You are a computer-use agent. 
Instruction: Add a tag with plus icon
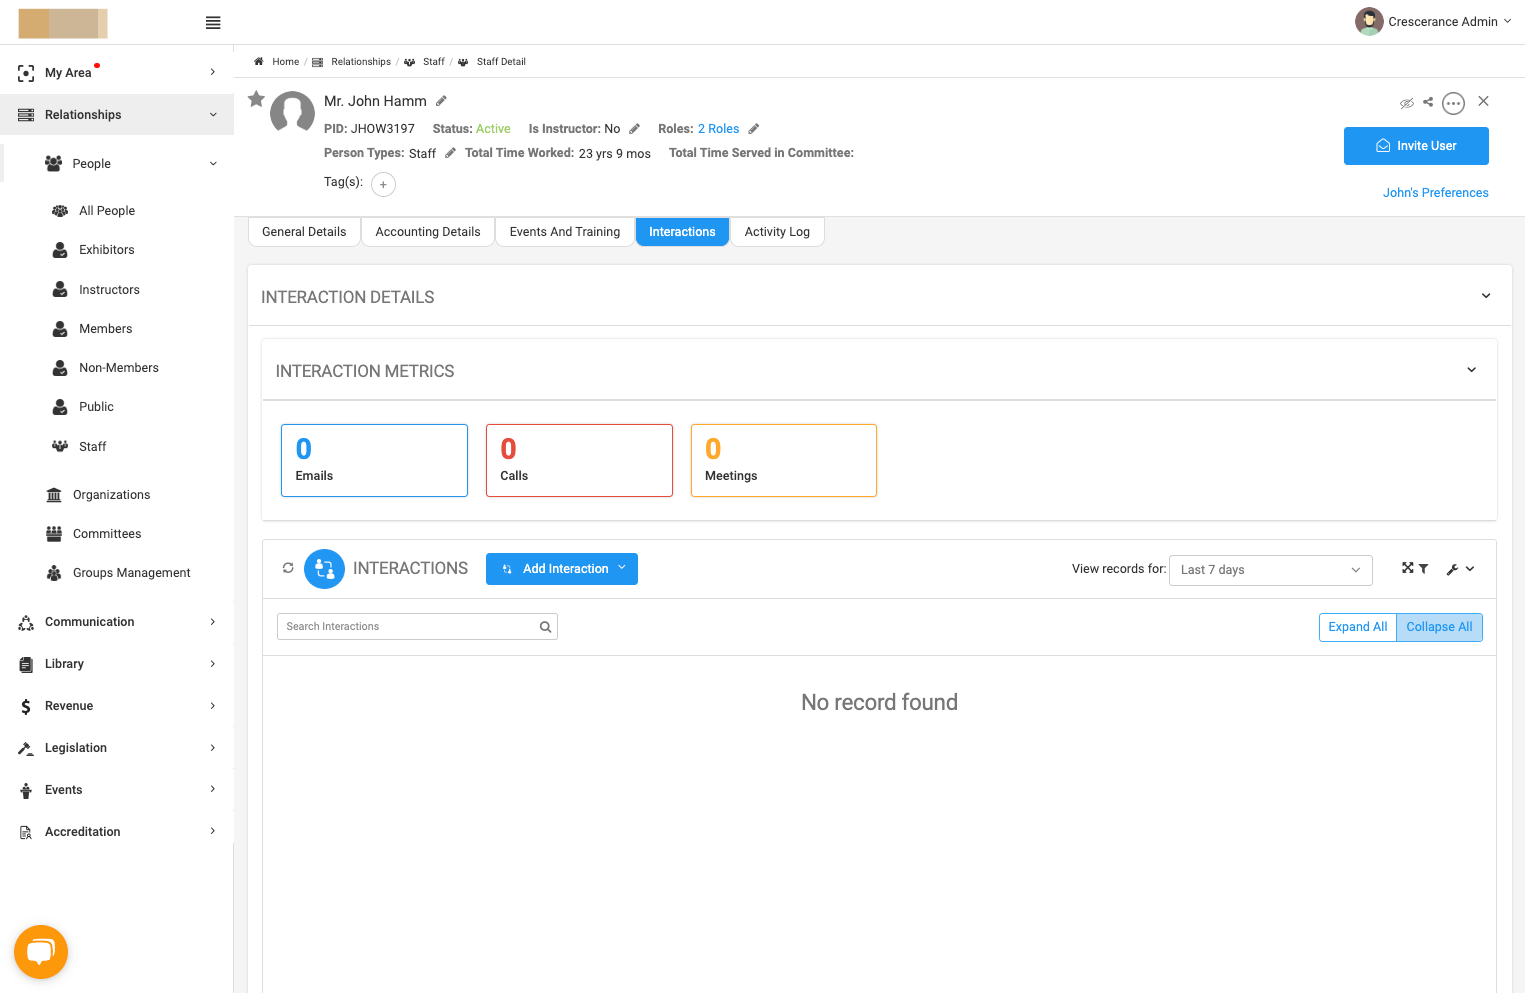click(x=383, y=184)
